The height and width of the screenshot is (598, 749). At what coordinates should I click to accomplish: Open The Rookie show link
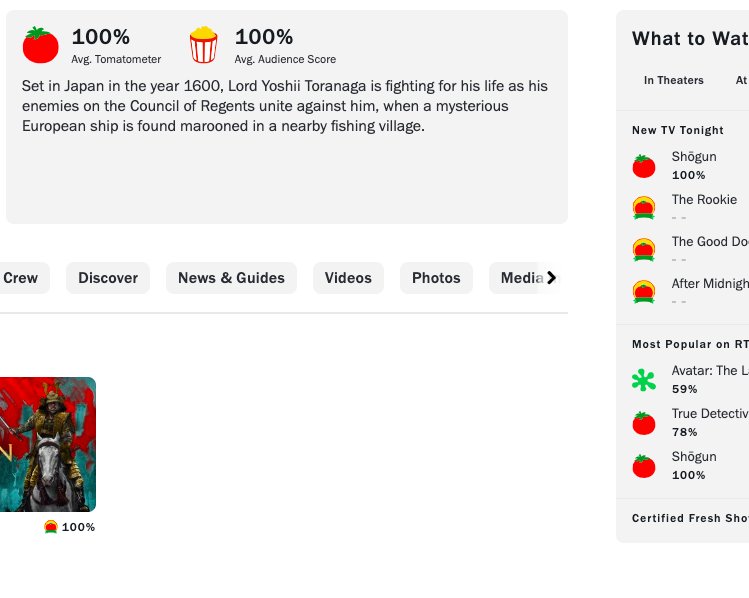(704, 200)
